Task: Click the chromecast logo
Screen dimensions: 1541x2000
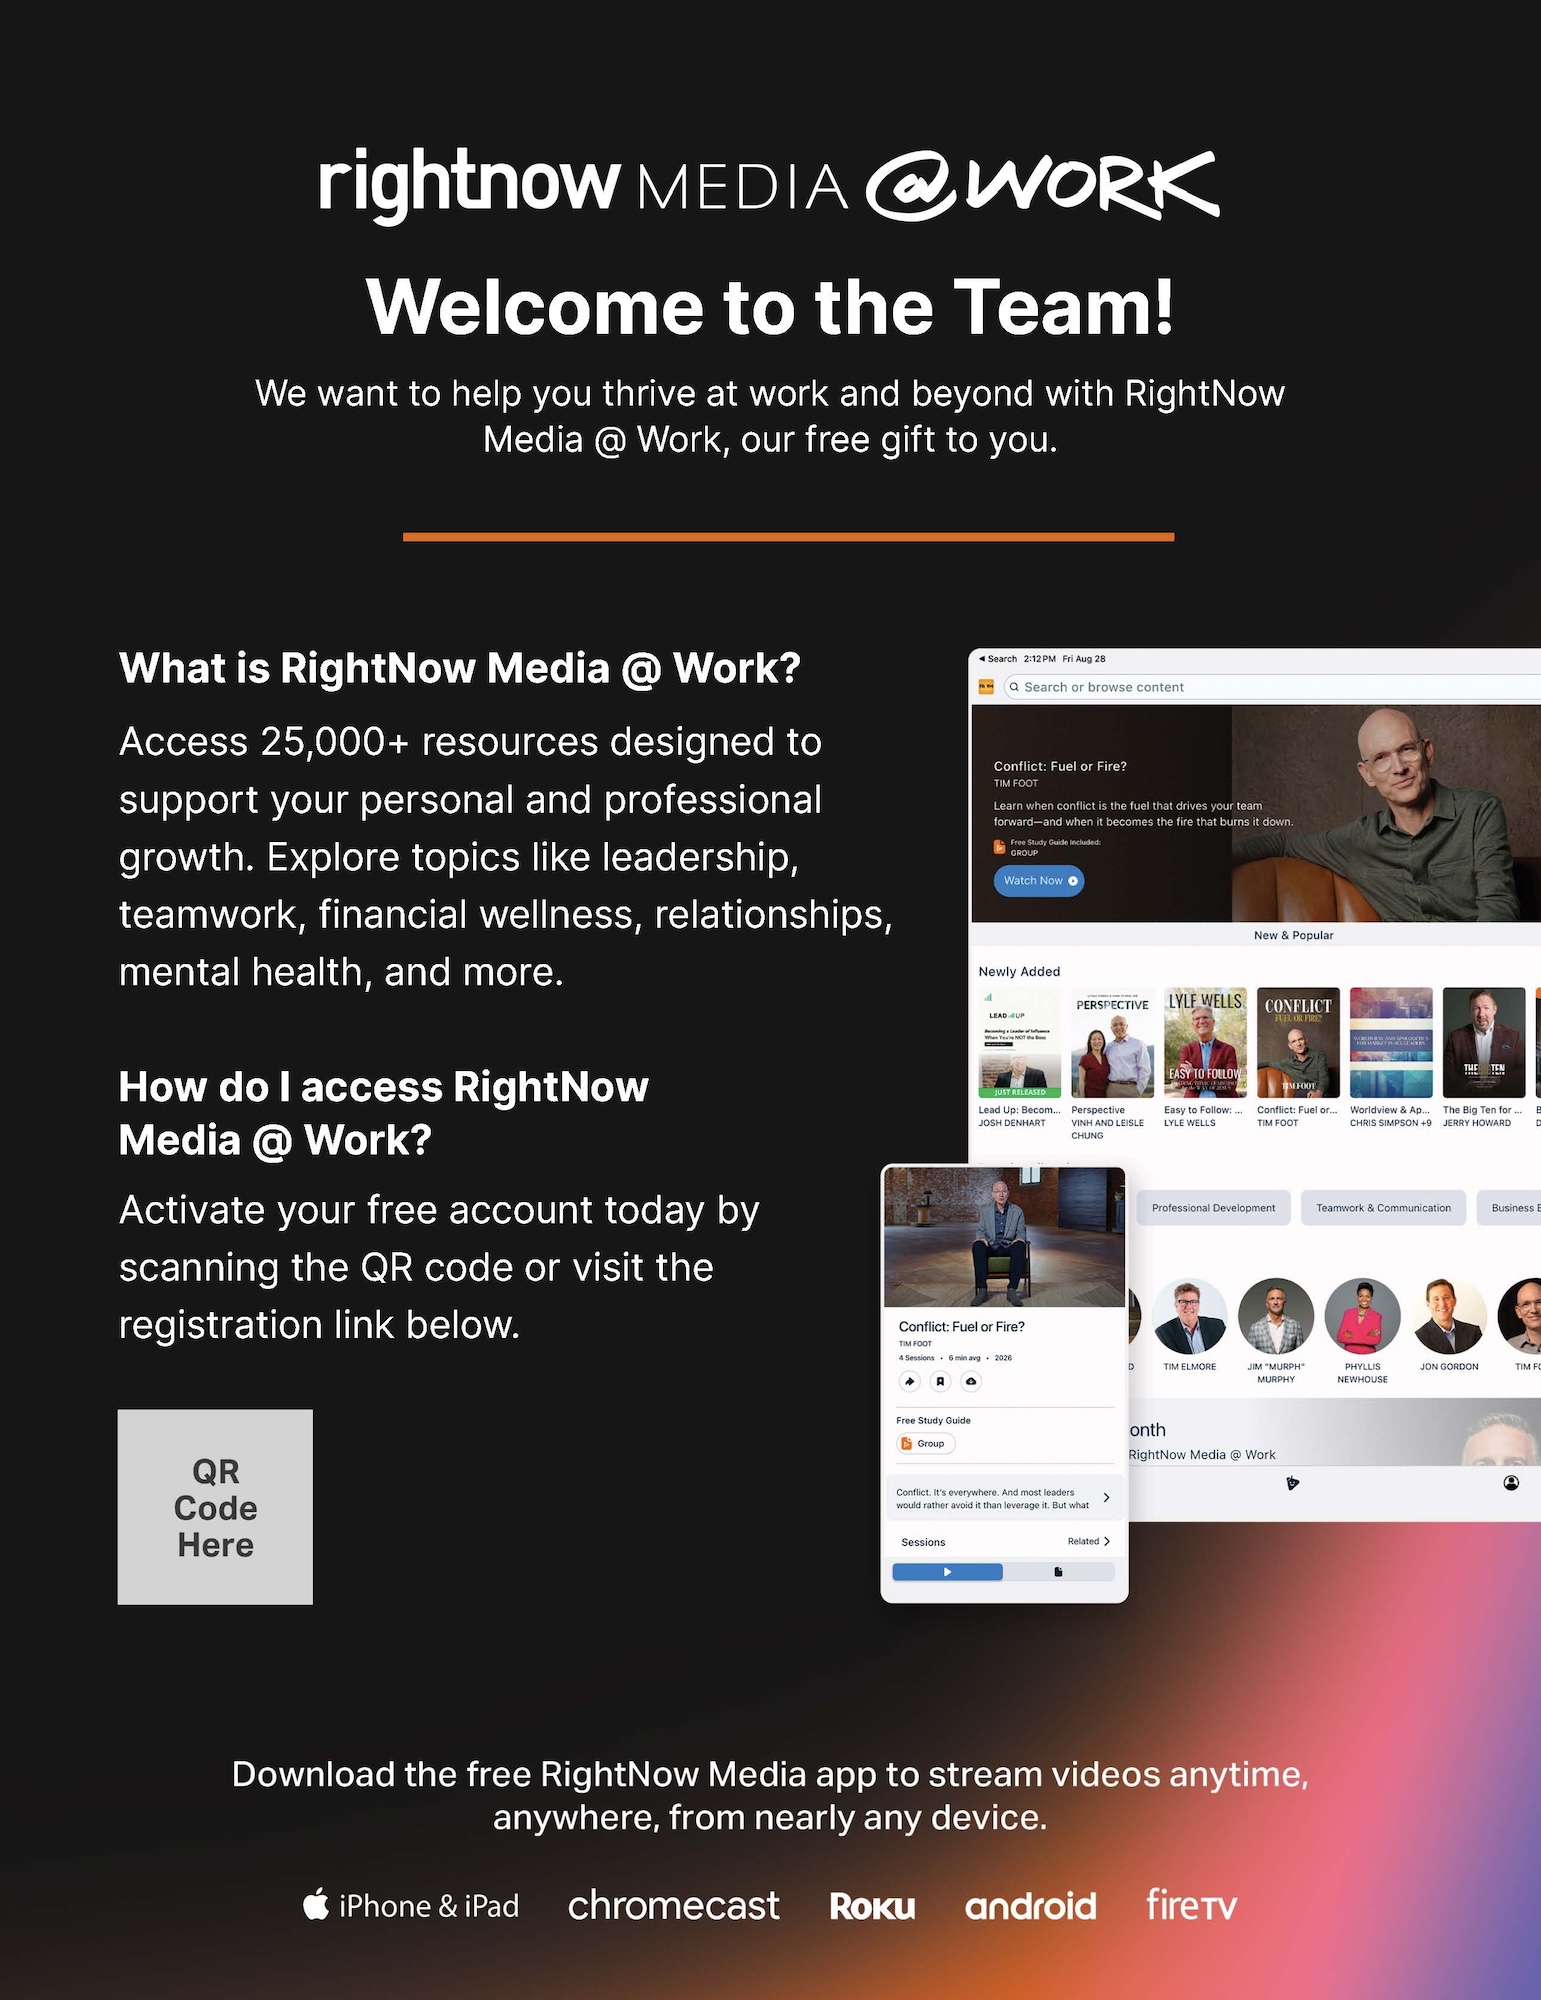Action: [x=673, y=1906]
